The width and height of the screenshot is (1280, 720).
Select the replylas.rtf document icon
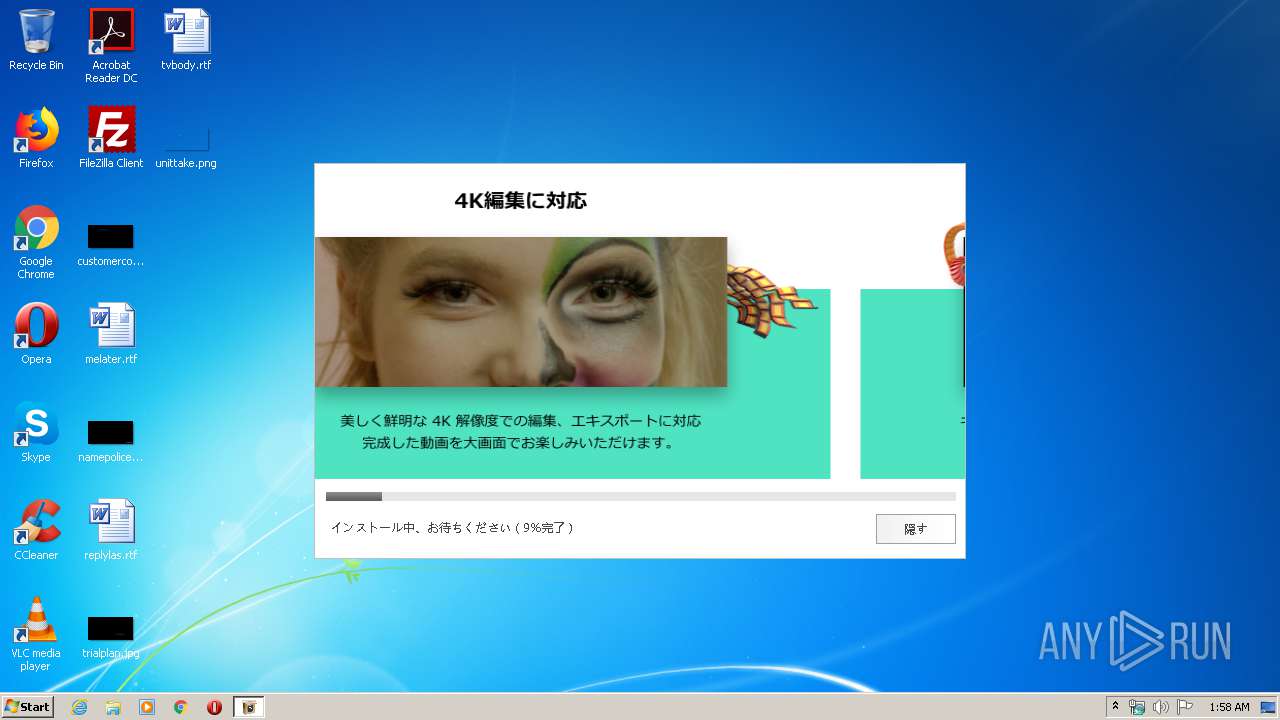pyautogui.click(x=111, y=530)
